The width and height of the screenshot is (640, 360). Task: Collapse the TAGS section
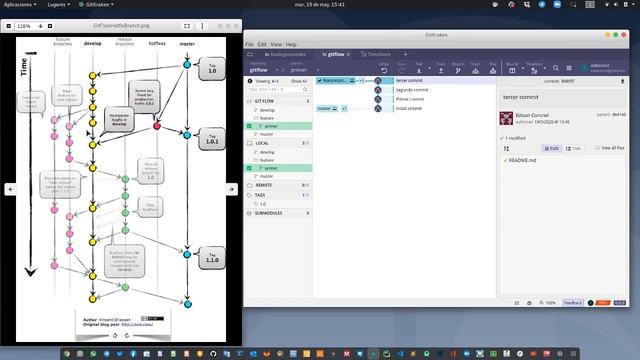click(x=278, y=195)
